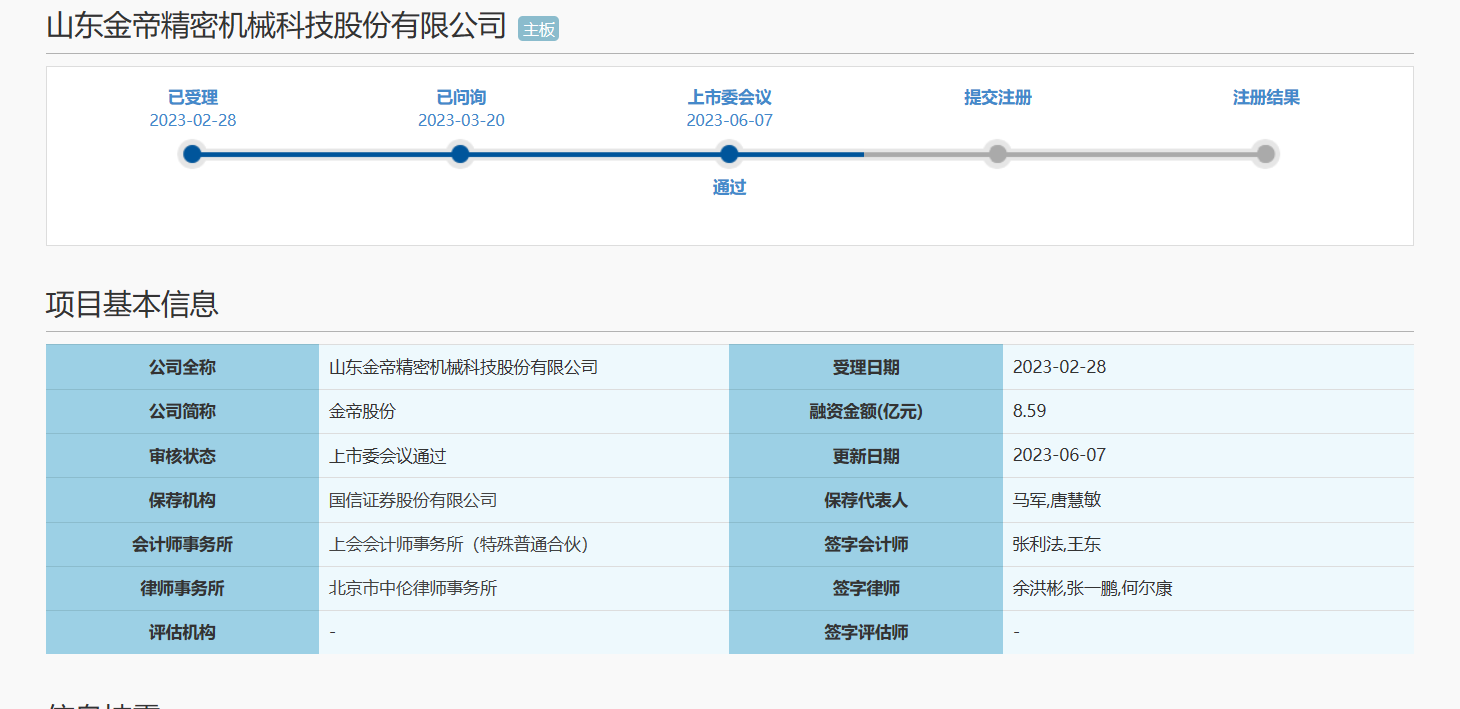This screenshot has height=709, width=1460.
Task: Click the 通过 result under the timeline
Action: coord(729,187)
